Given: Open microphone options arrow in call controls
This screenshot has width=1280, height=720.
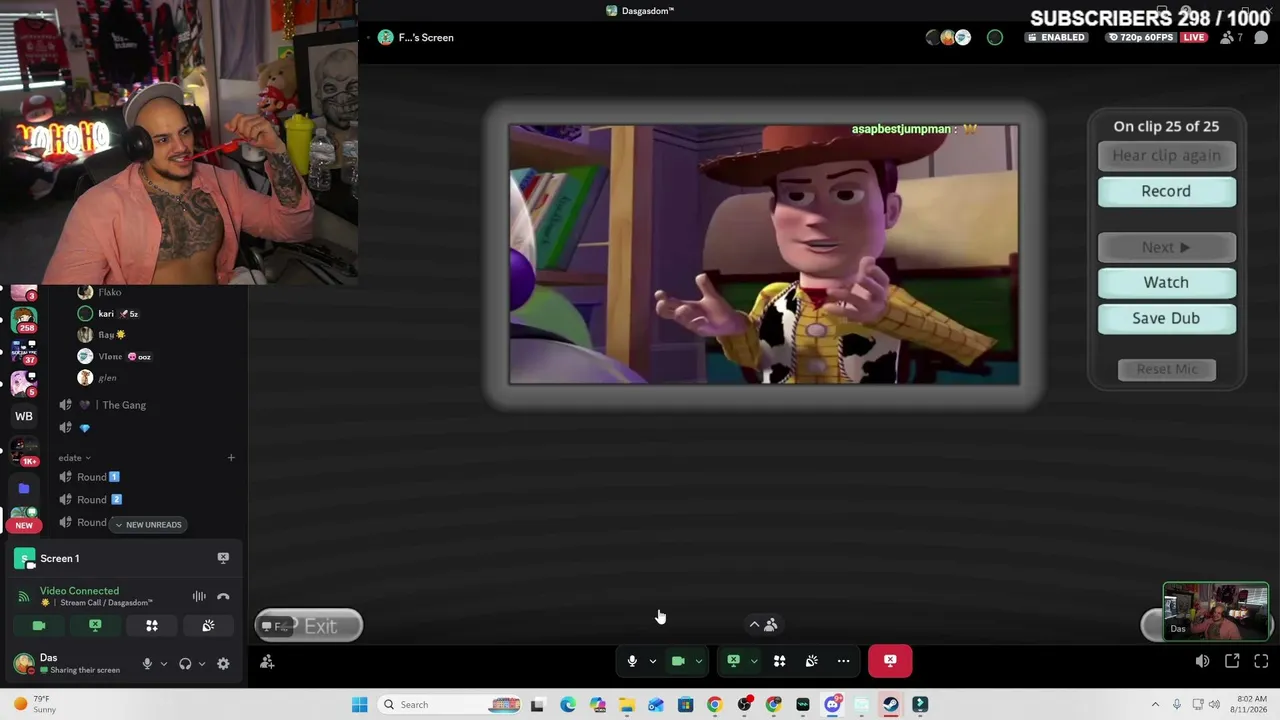Looking at the screenshot, I should tap(653, 661).
